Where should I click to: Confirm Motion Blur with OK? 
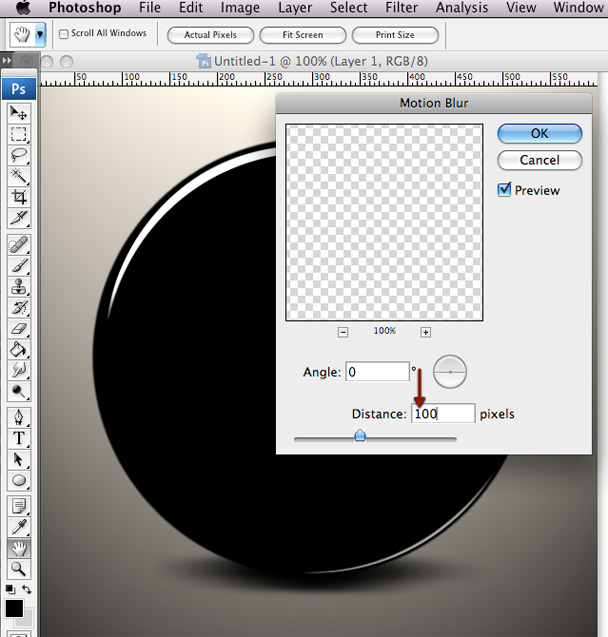click(x=539, y=134)
